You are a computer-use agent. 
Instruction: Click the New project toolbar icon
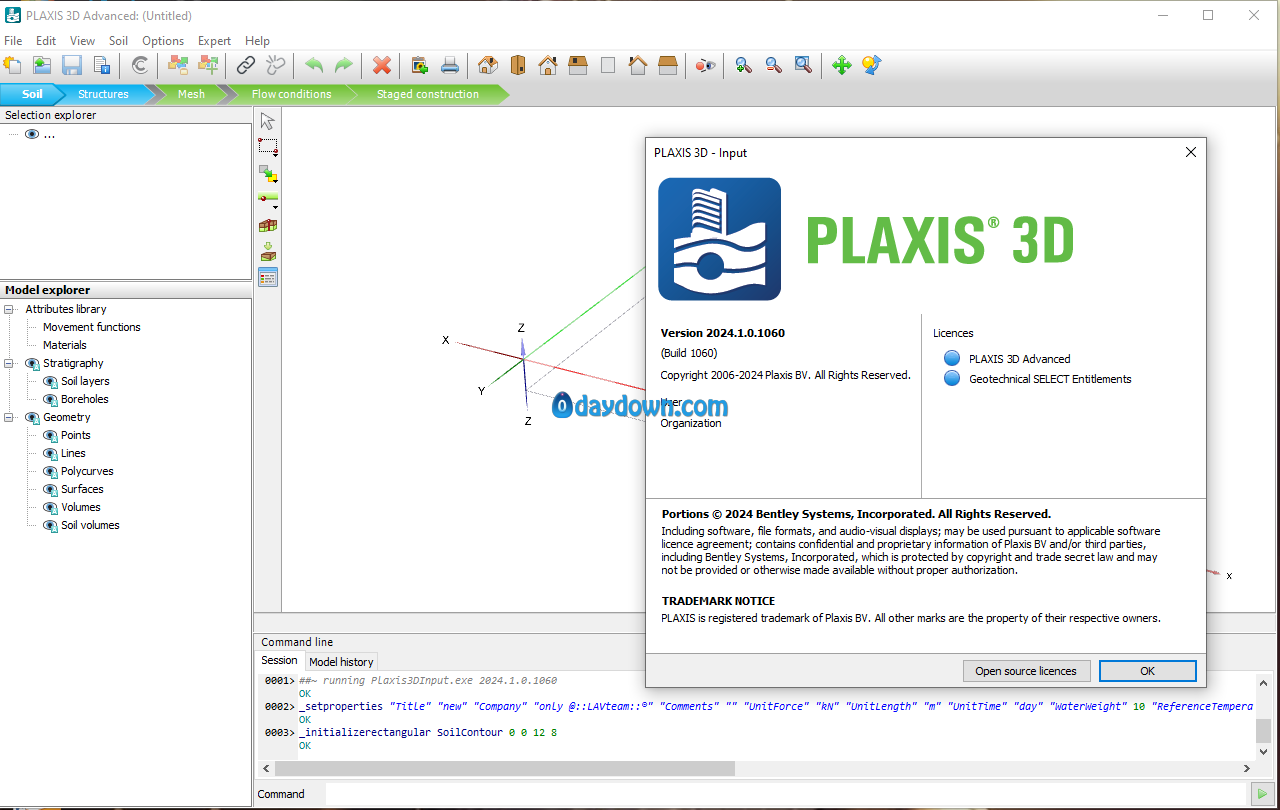click(x=12, y=65)
